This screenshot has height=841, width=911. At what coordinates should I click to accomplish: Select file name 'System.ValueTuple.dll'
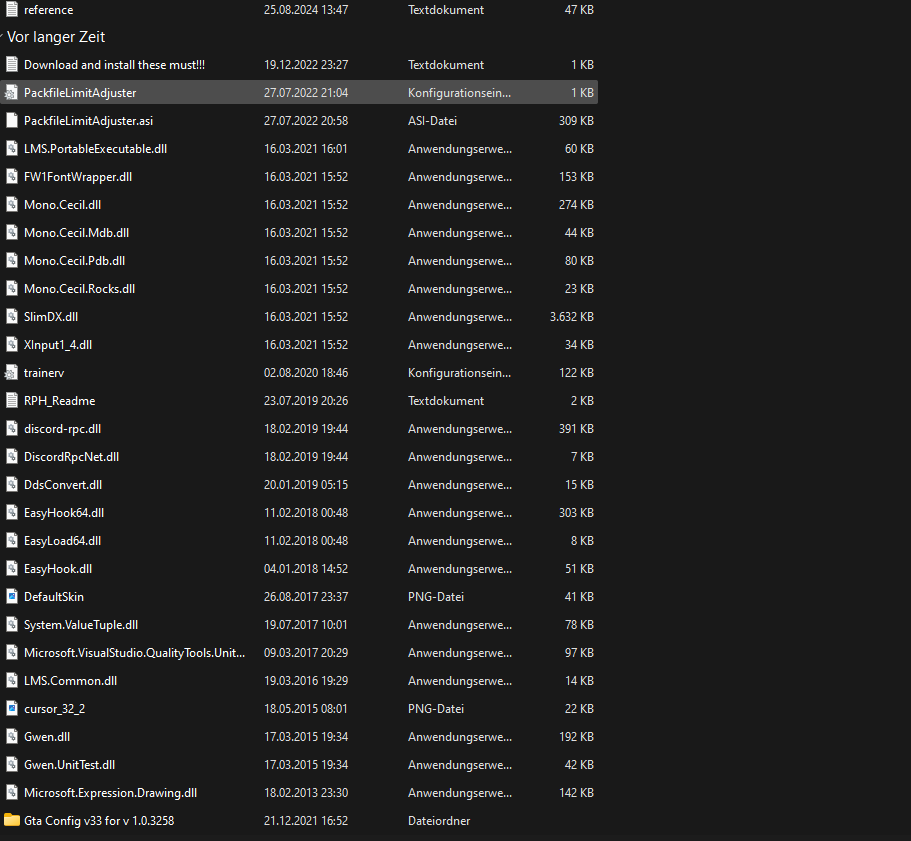coord(81,624)
